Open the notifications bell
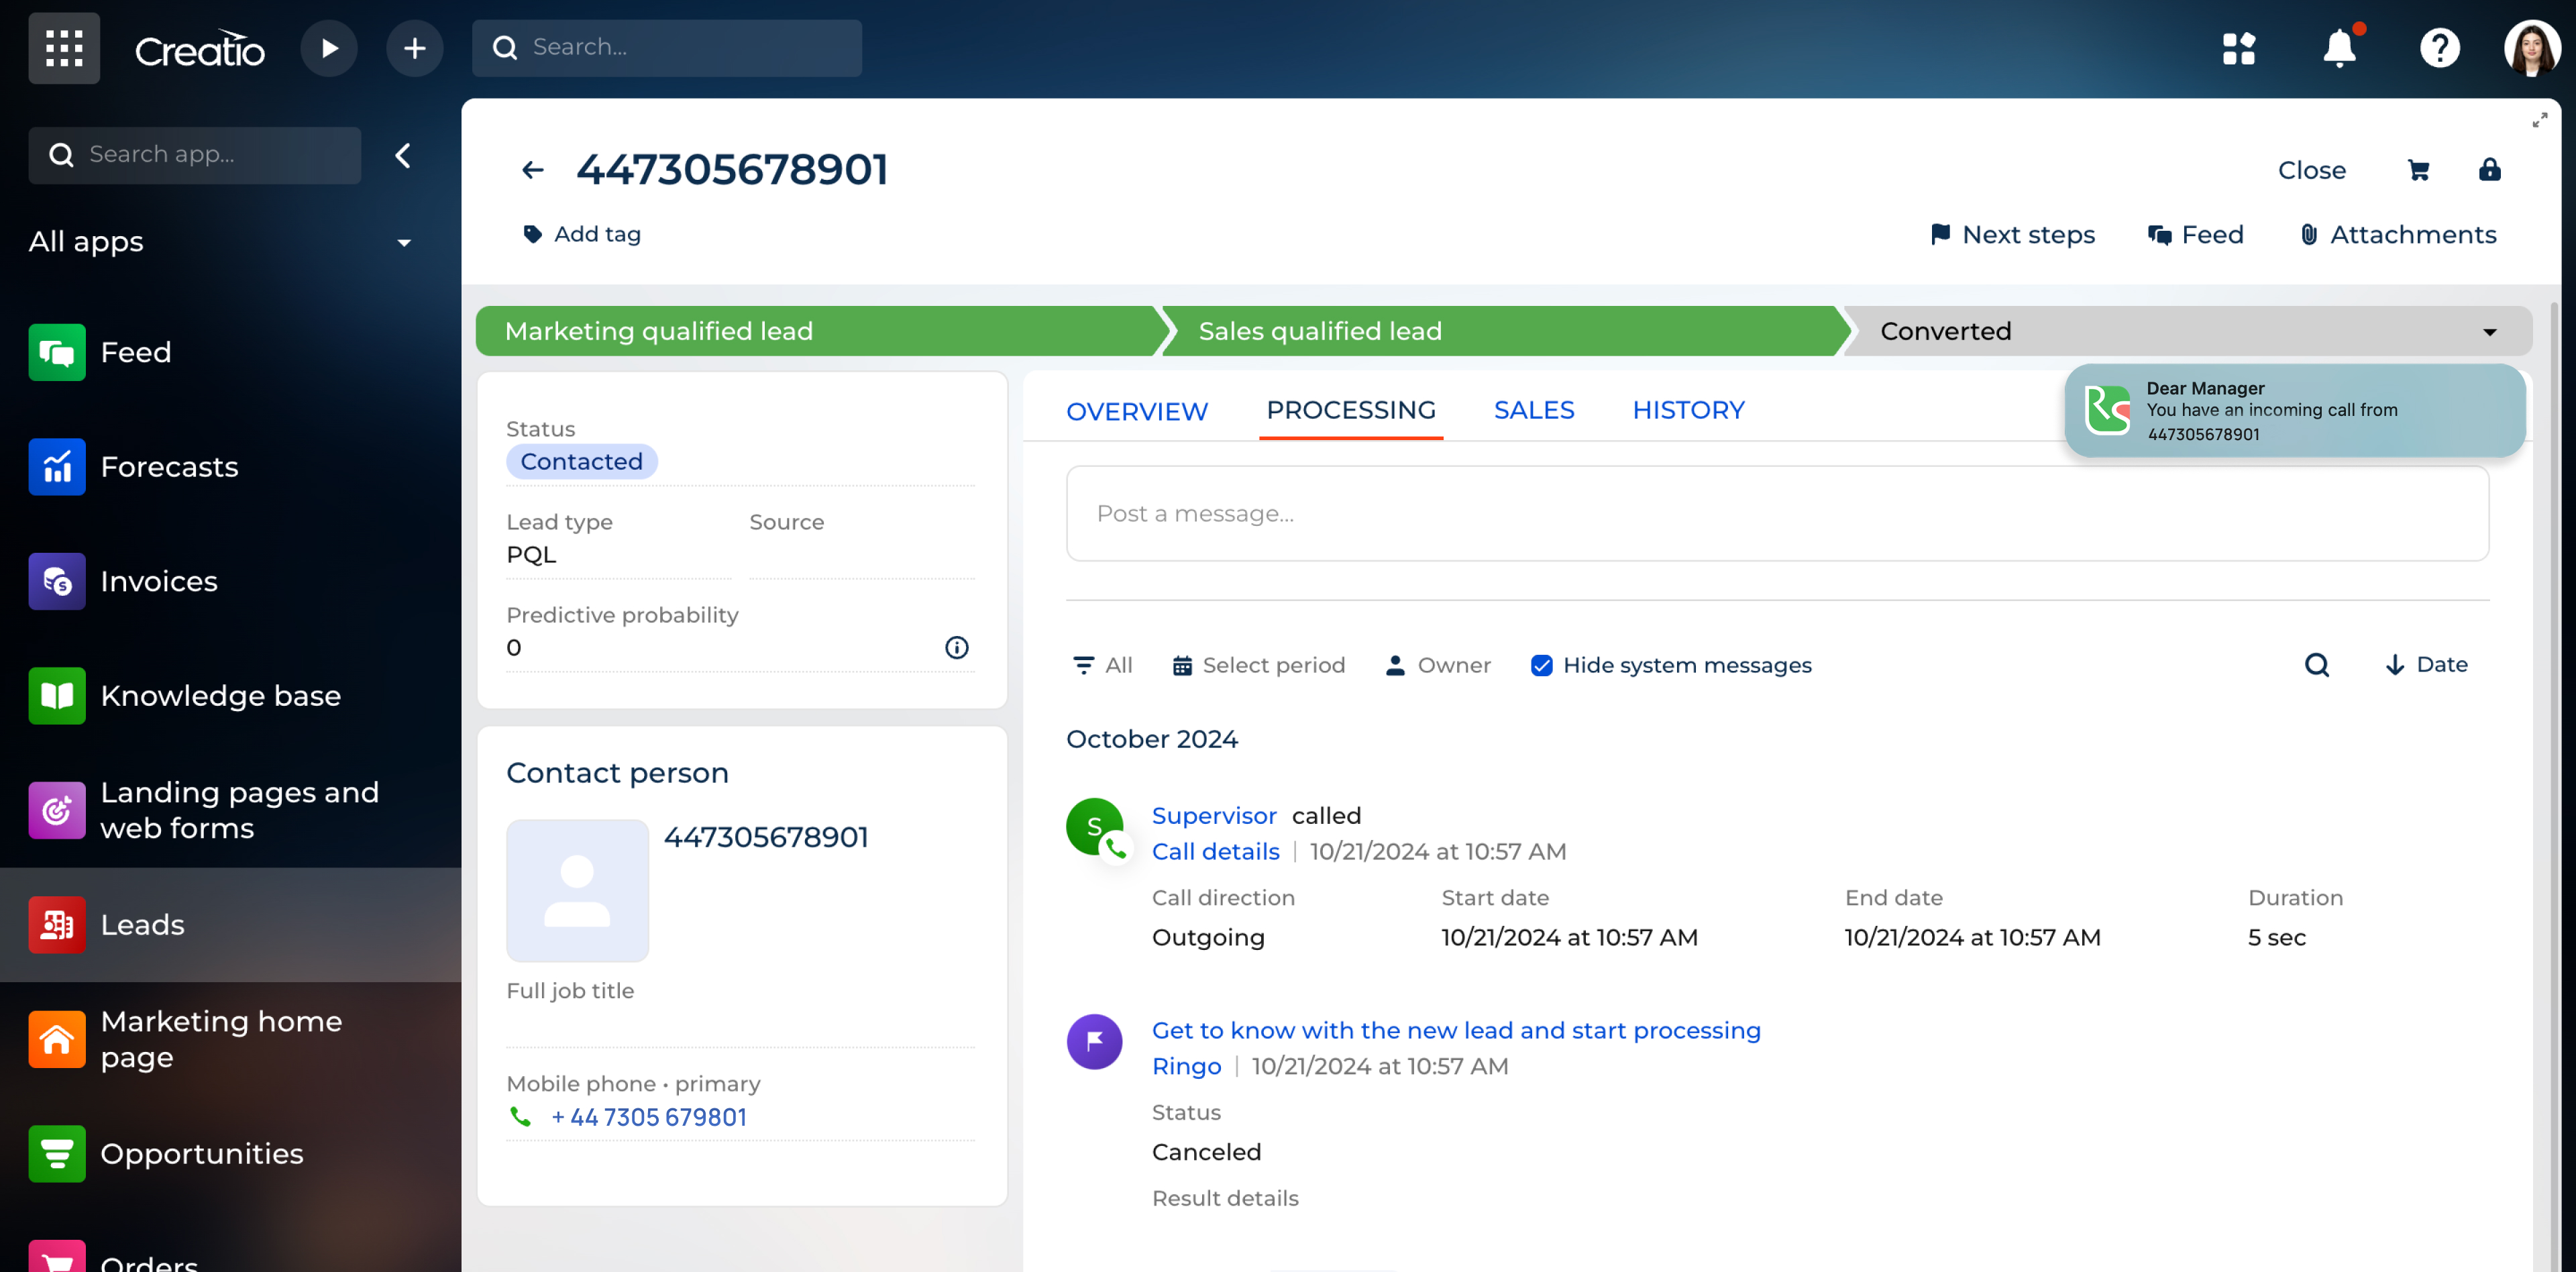The image size is (2576, 1272). [2339, 48]
